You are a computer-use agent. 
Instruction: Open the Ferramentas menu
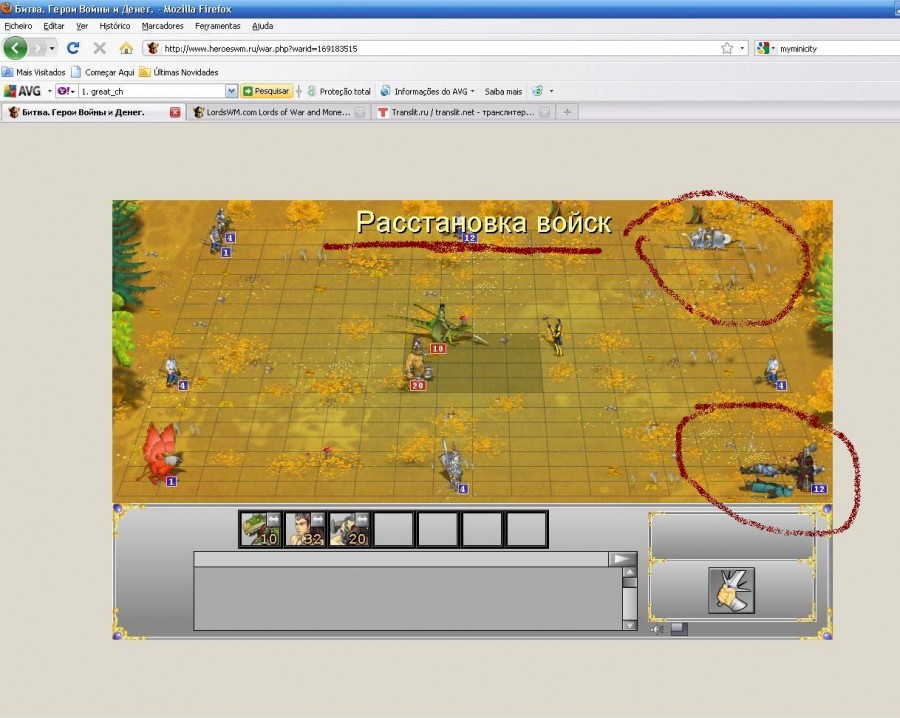(218, 26)
